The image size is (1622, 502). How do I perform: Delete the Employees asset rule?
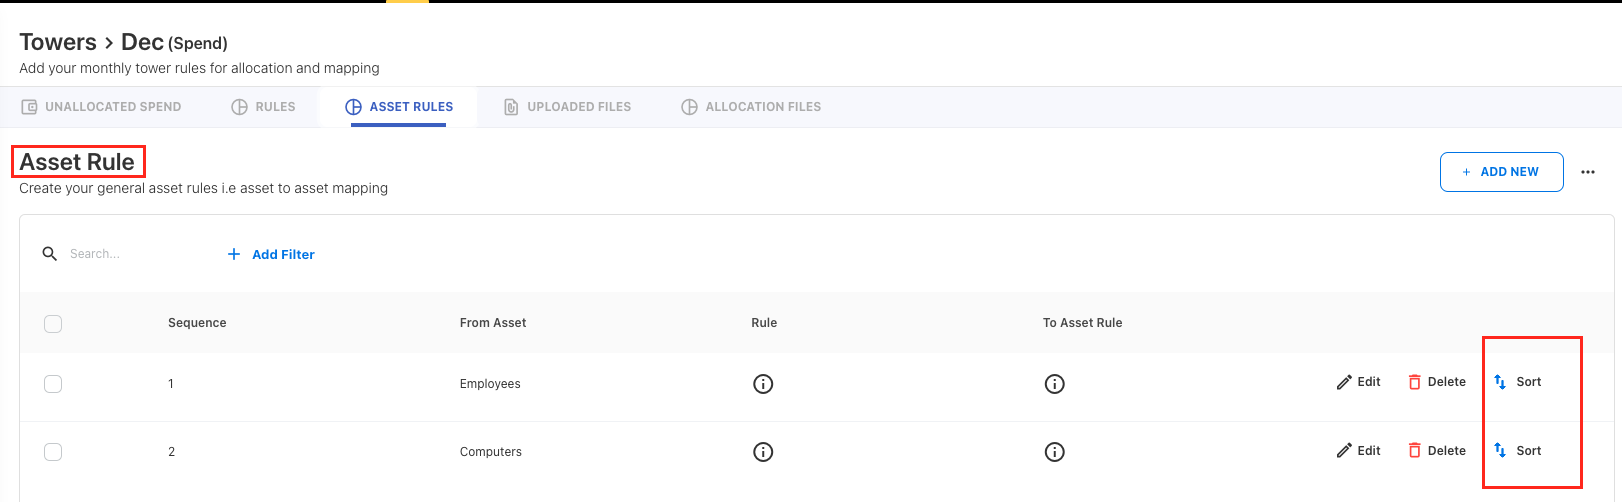1437,382
